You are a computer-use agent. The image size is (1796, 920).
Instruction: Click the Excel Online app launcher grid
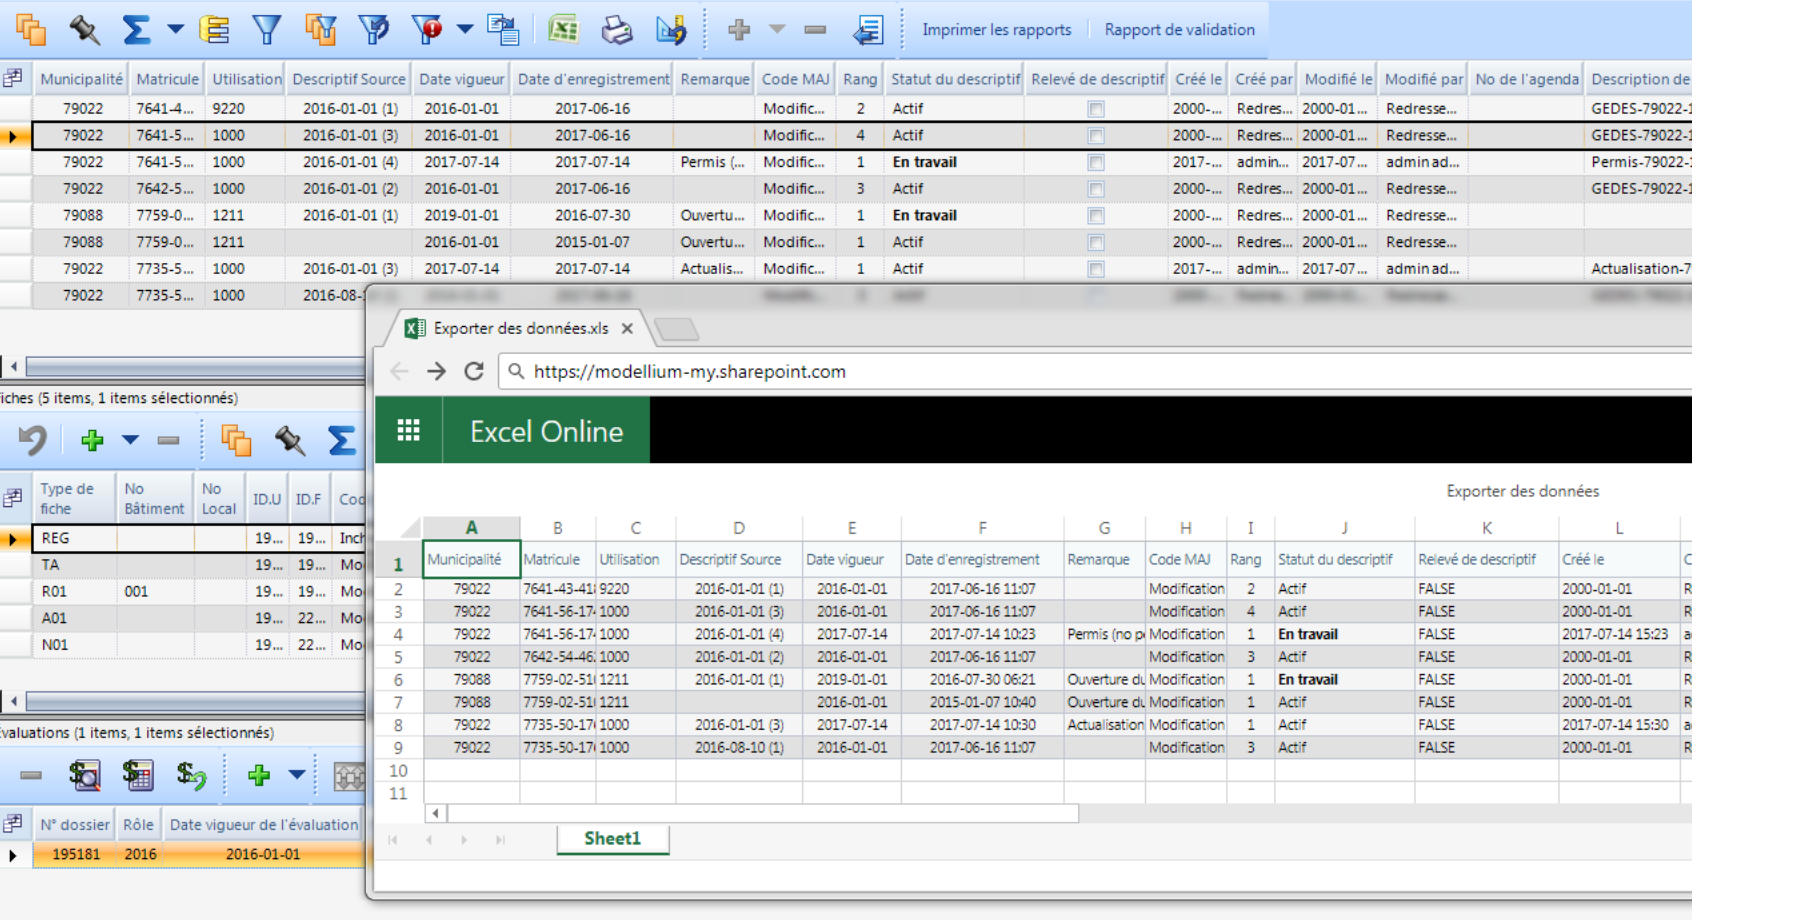(x=408, y=430)
